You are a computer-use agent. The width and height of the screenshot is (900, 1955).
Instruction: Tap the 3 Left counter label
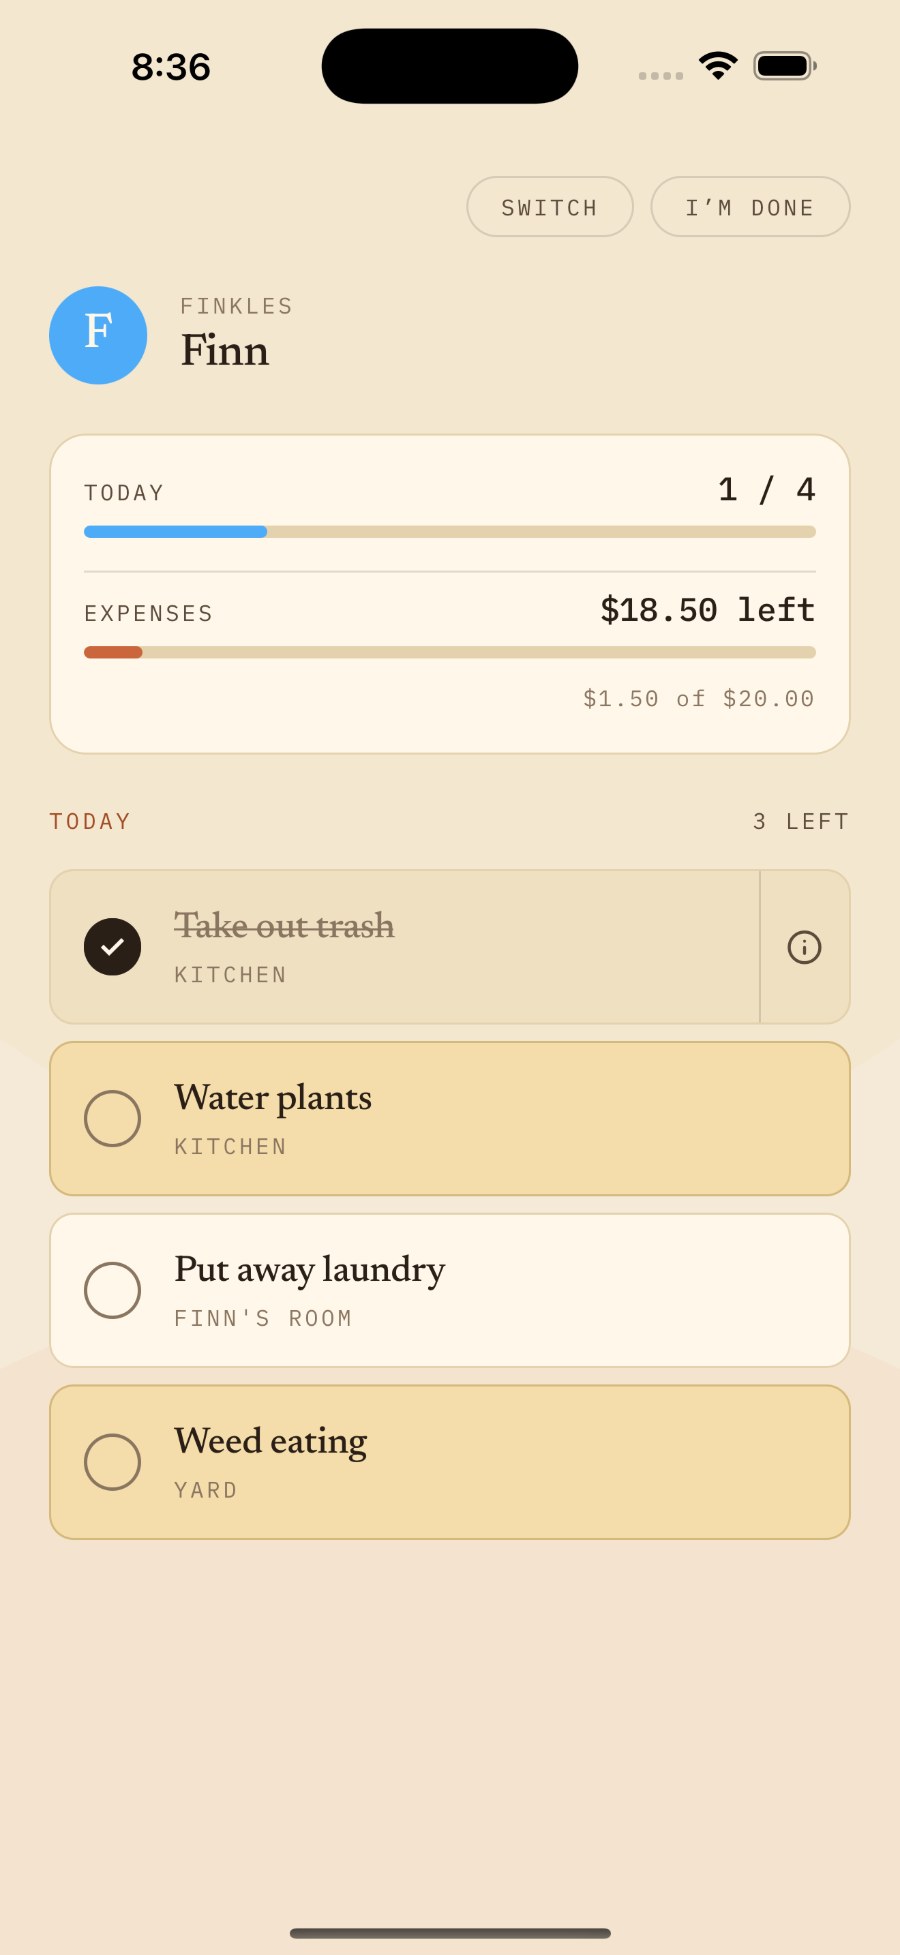coord(800,822)
